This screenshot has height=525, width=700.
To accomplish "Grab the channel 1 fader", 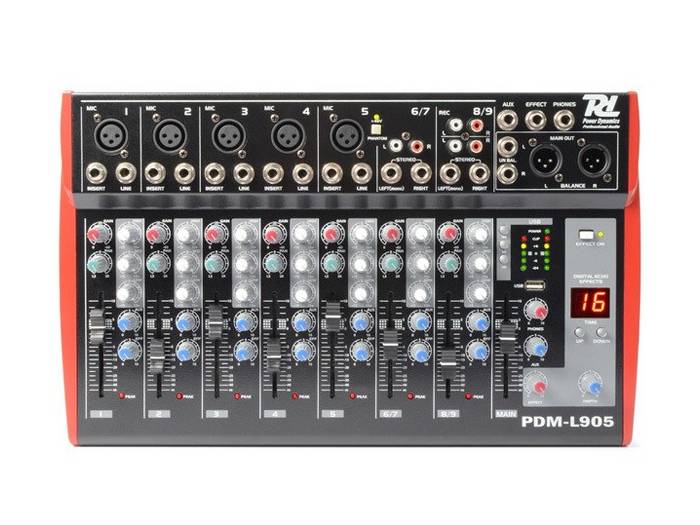I will click(x=97, y=325).
